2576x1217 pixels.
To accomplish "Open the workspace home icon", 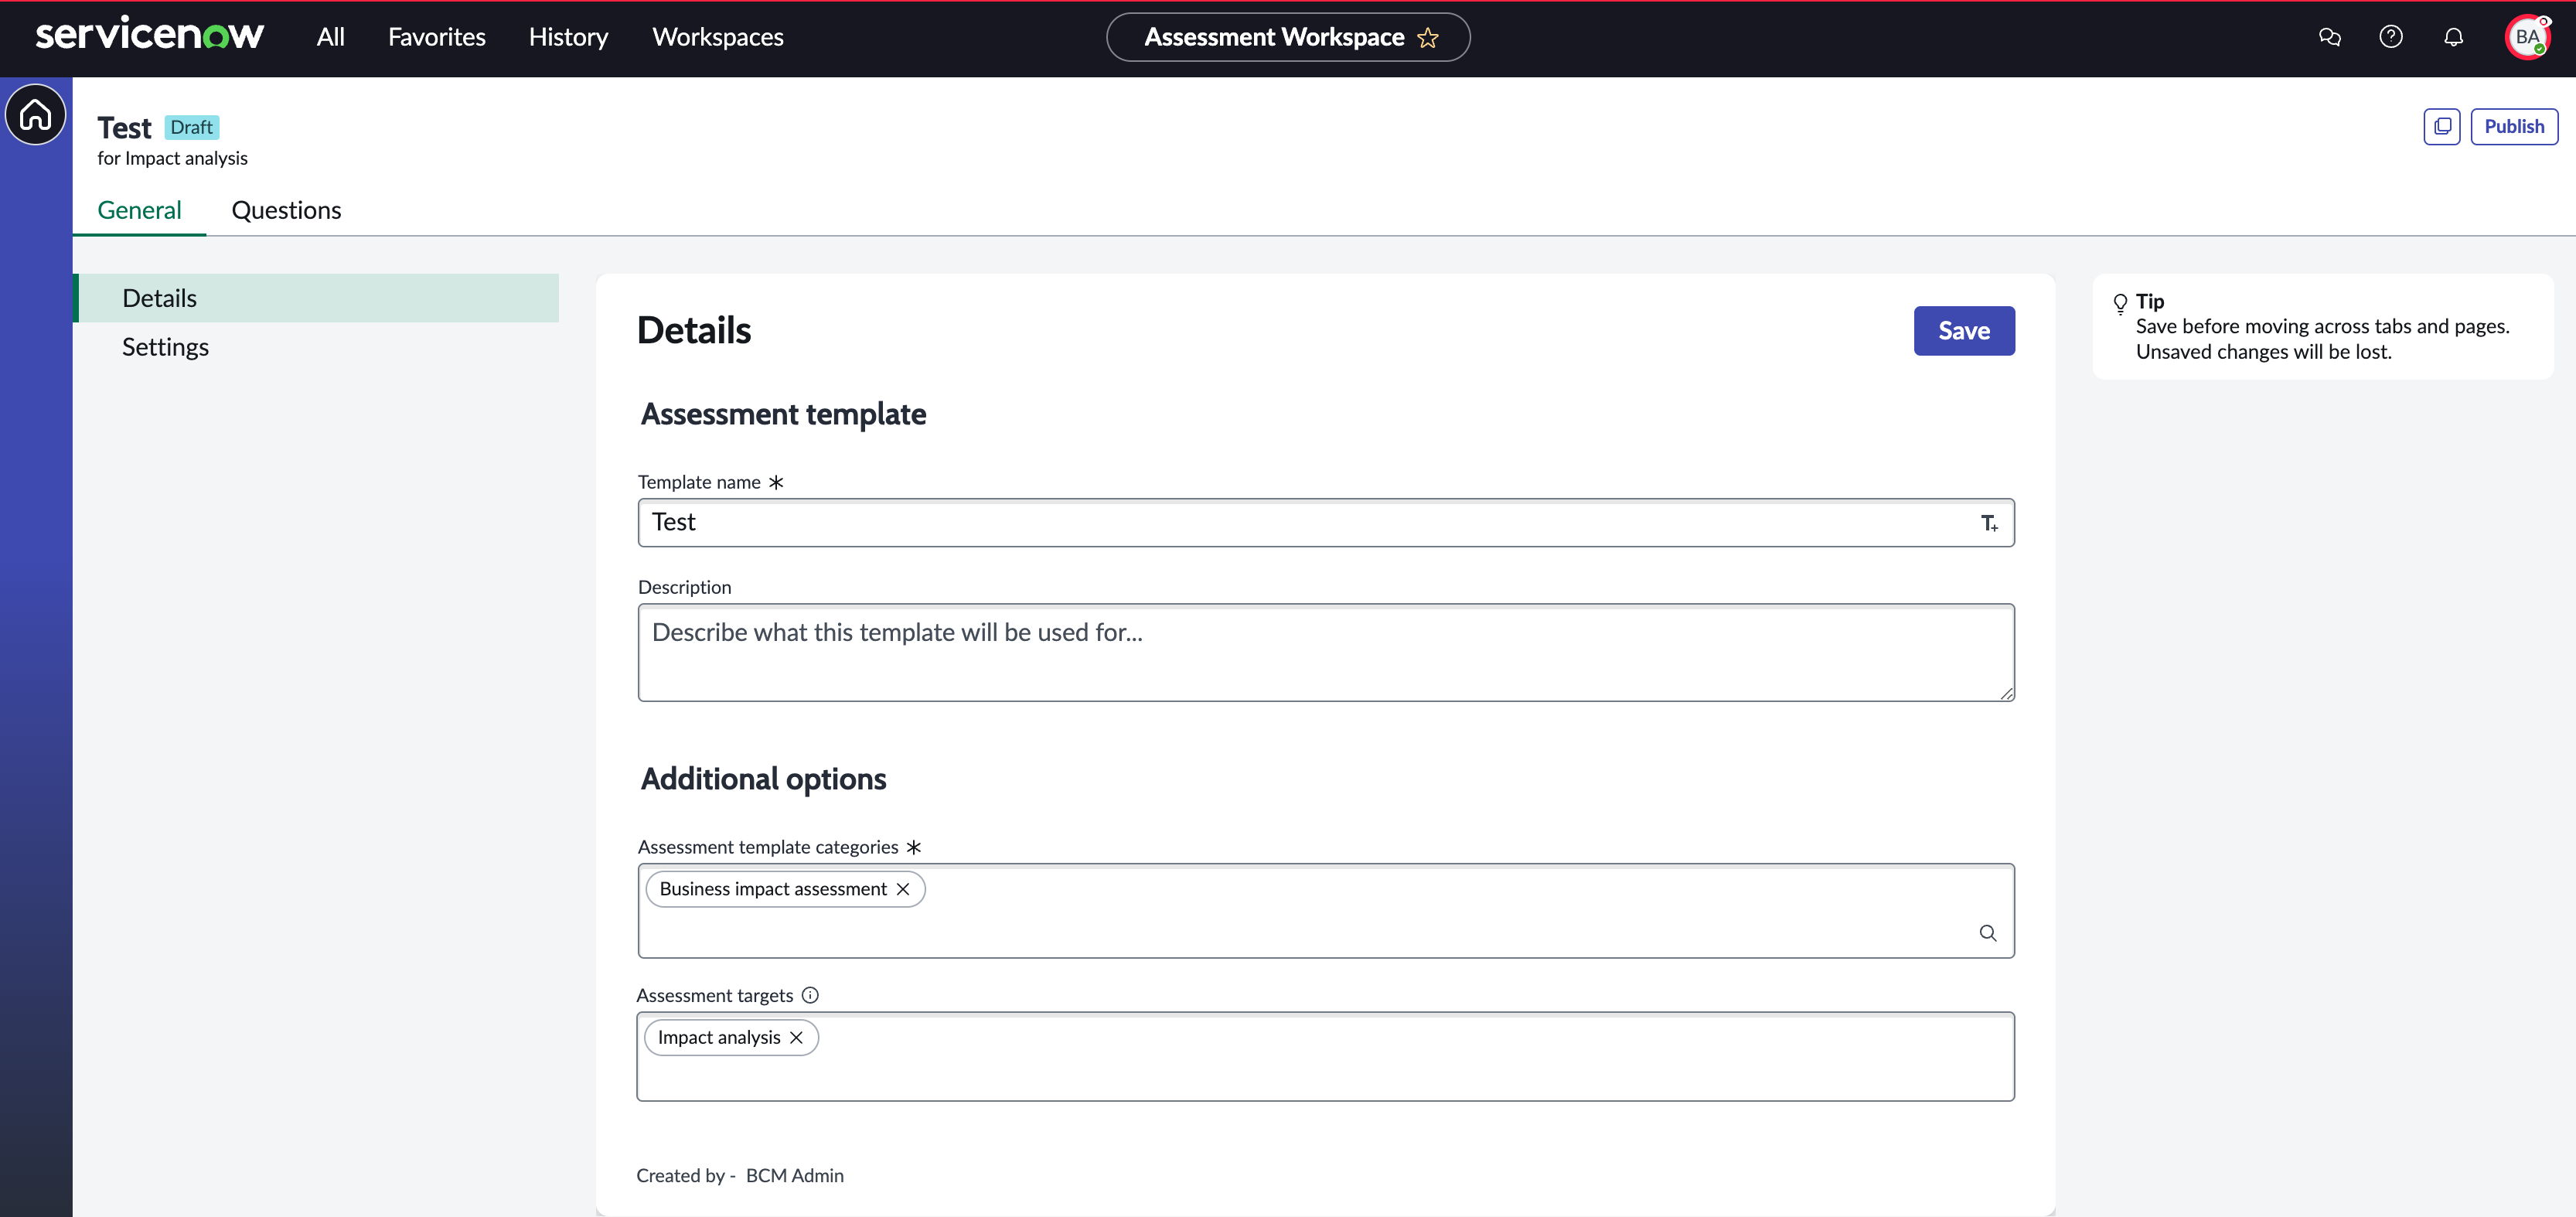I will [36, 114].
